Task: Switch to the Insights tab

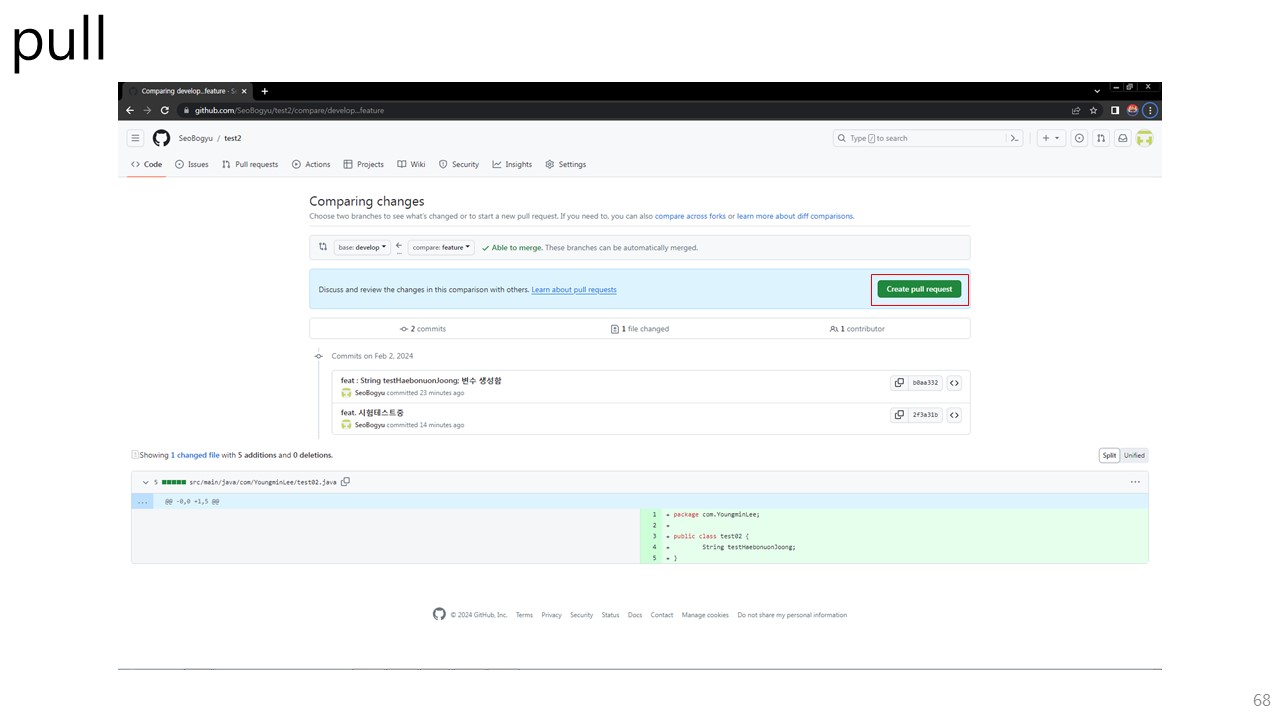Action: (512, 164)
